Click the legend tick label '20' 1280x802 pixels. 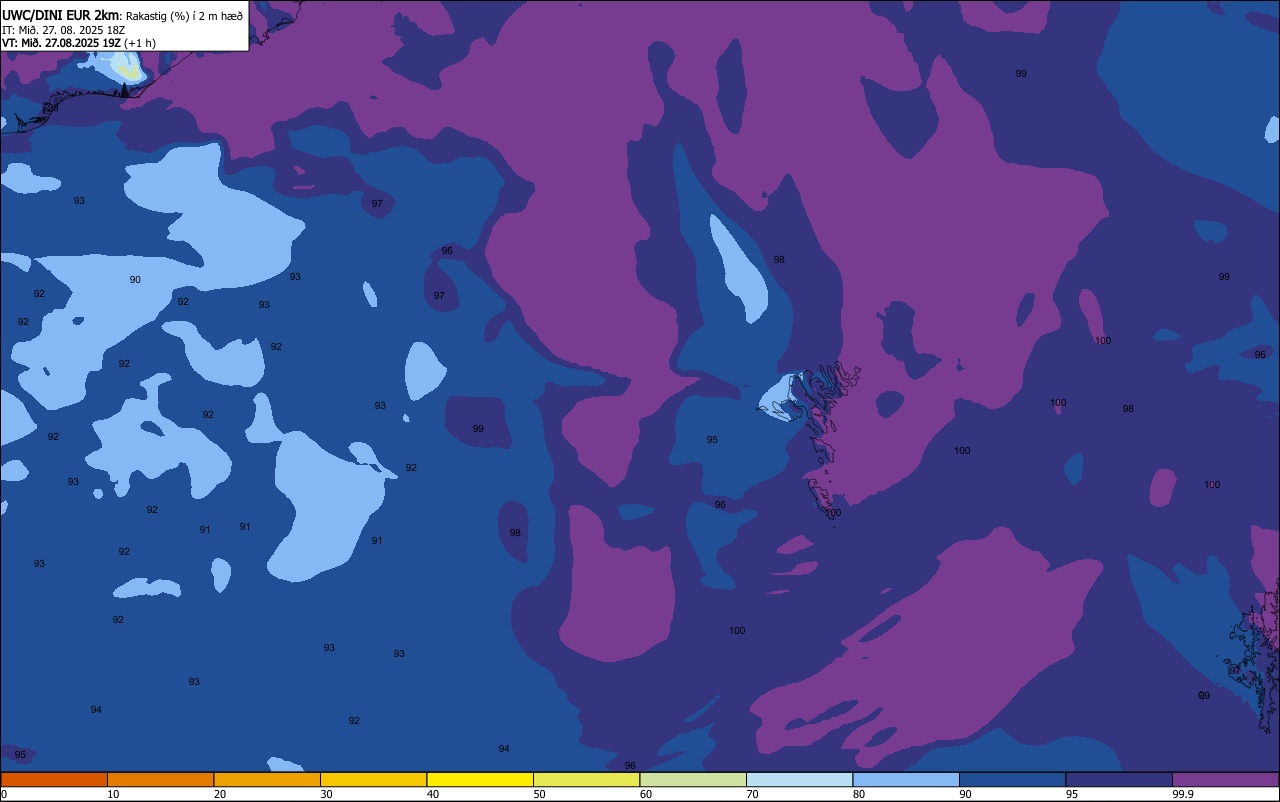point(220,794)
